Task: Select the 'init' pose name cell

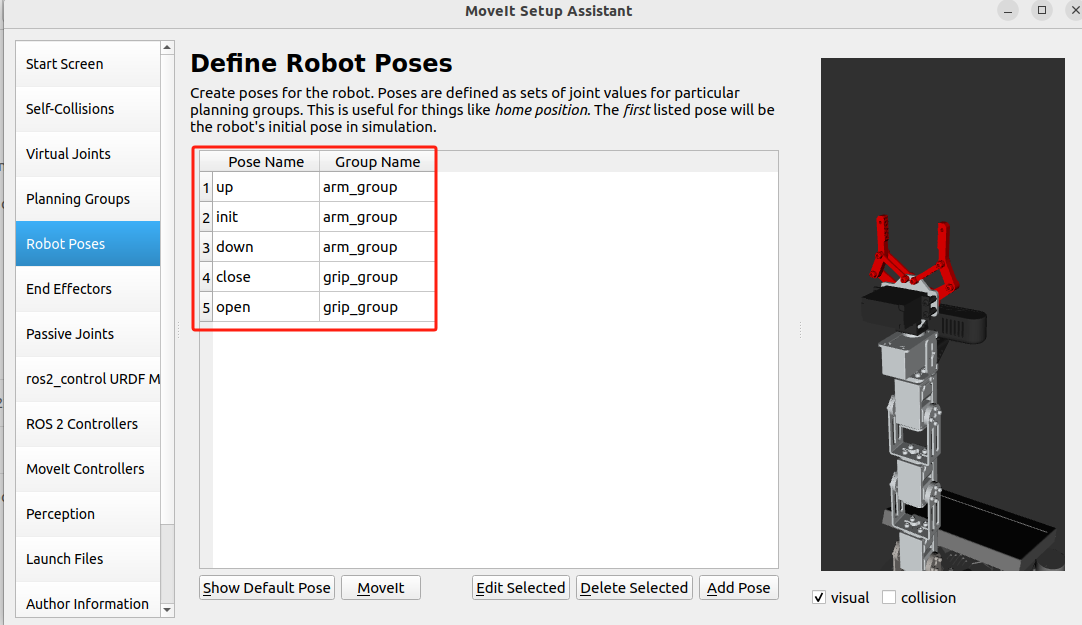Action: 266,217
